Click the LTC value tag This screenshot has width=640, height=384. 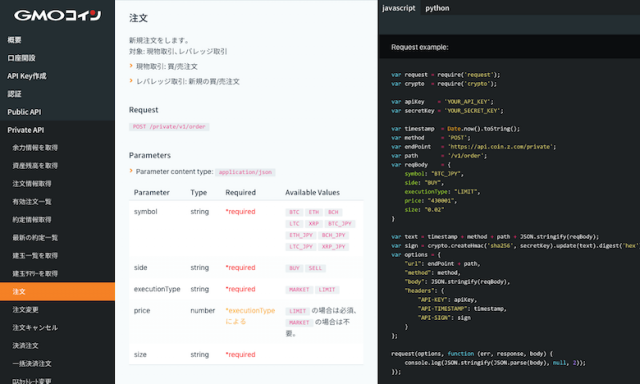(294, 224)
